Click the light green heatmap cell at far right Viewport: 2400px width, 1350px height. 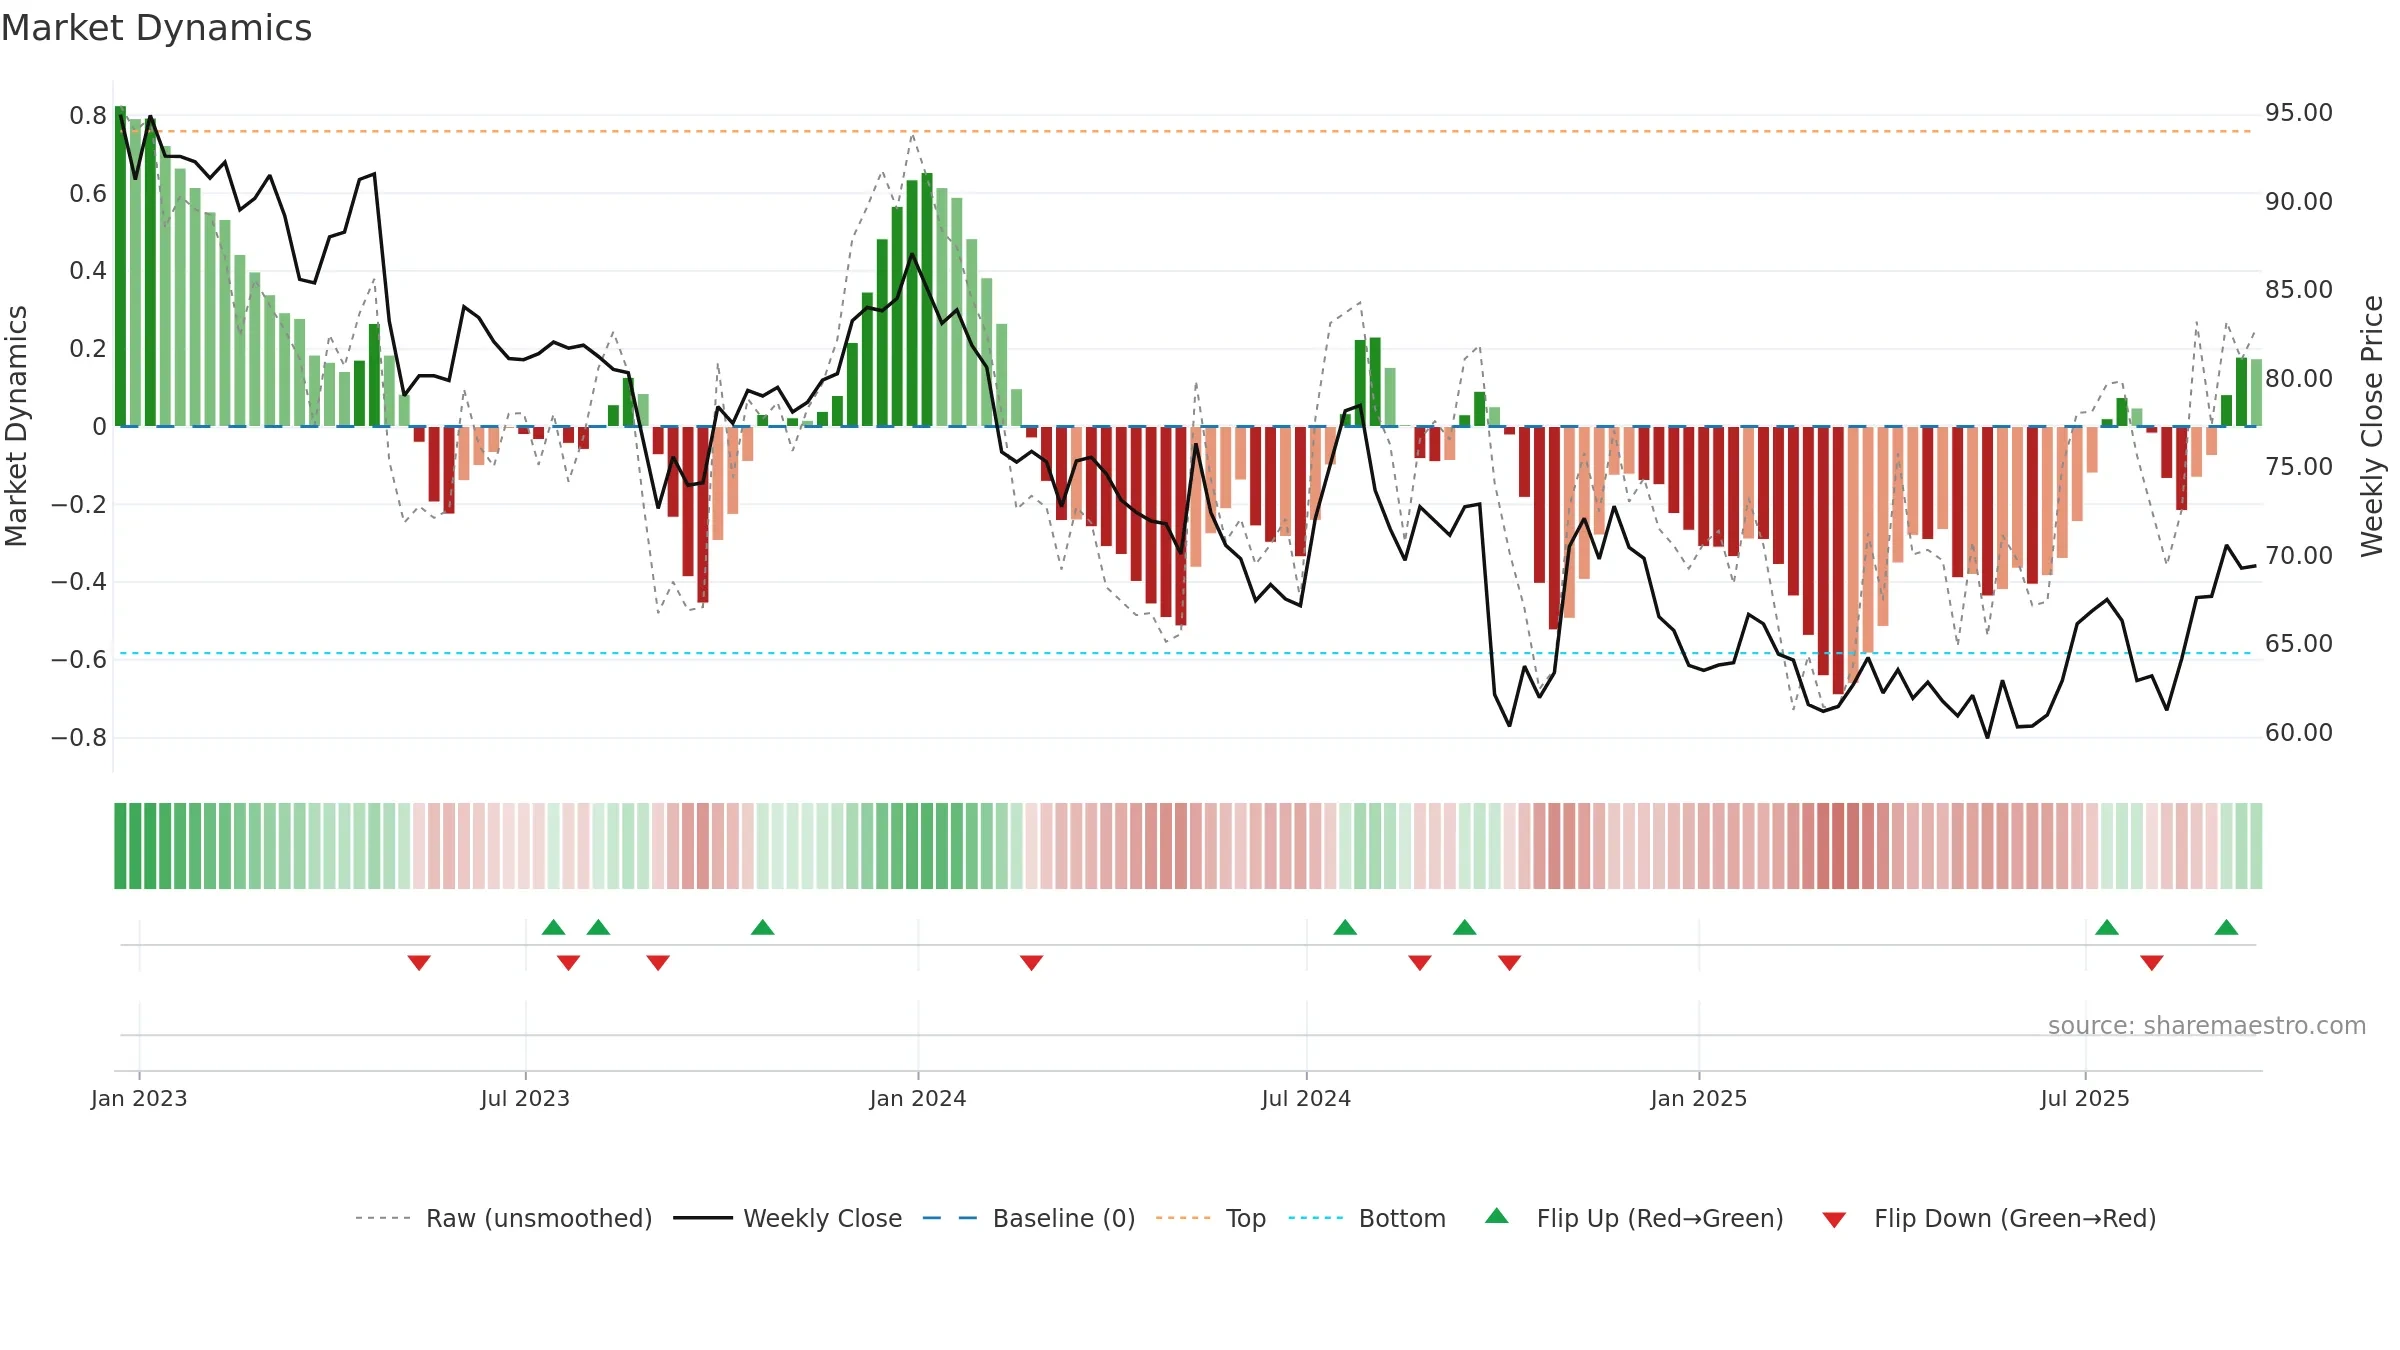tap(2256, 846)
